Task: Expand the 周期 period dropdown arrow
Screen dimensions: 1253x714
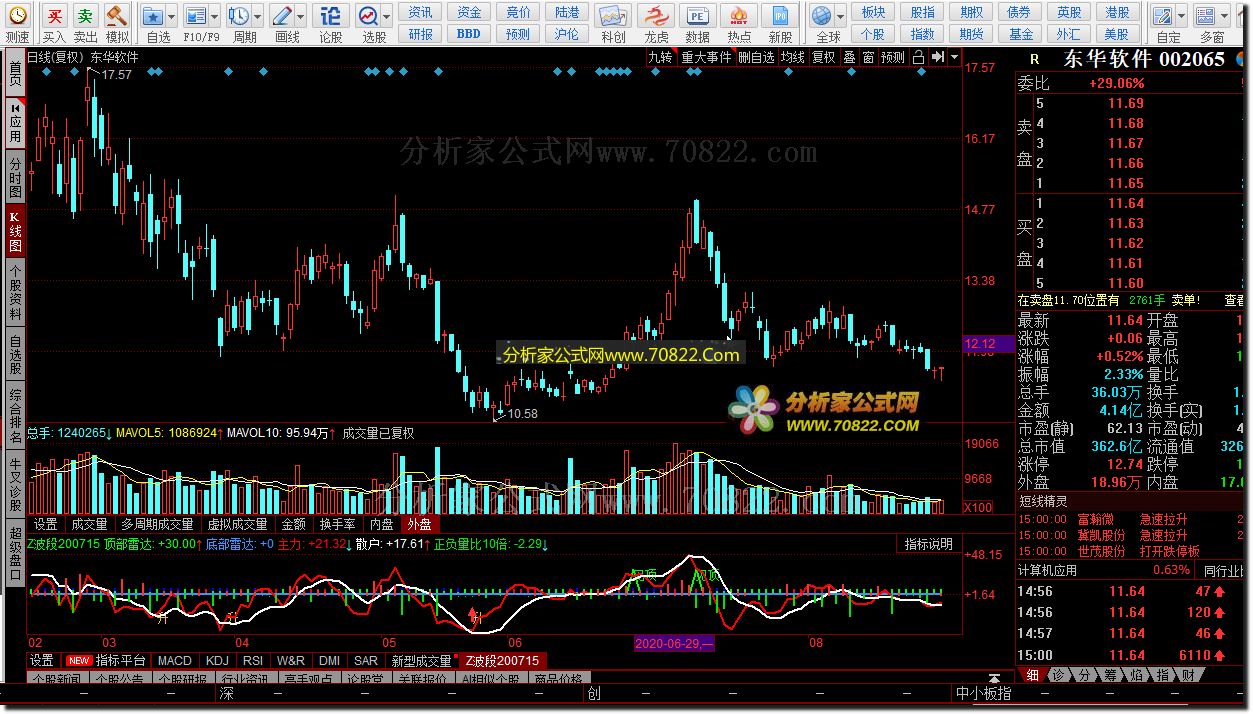Action: pyautogui.click(x=257, y=16)
